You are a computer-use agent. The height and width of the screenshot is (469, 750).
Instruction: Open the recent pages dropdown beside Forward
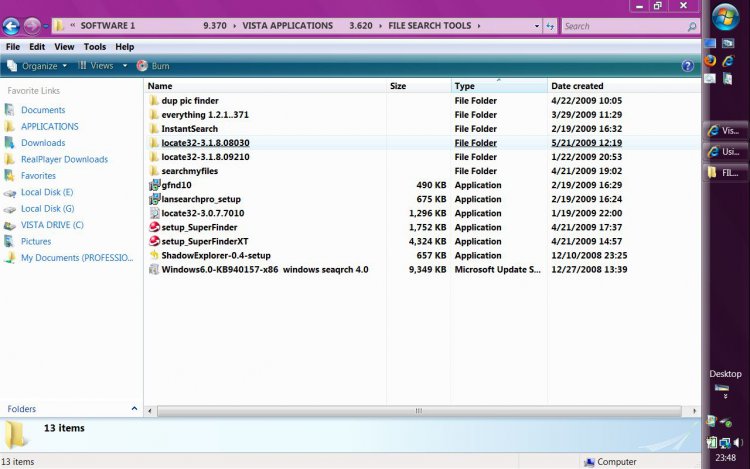click(x=45, y=26)
